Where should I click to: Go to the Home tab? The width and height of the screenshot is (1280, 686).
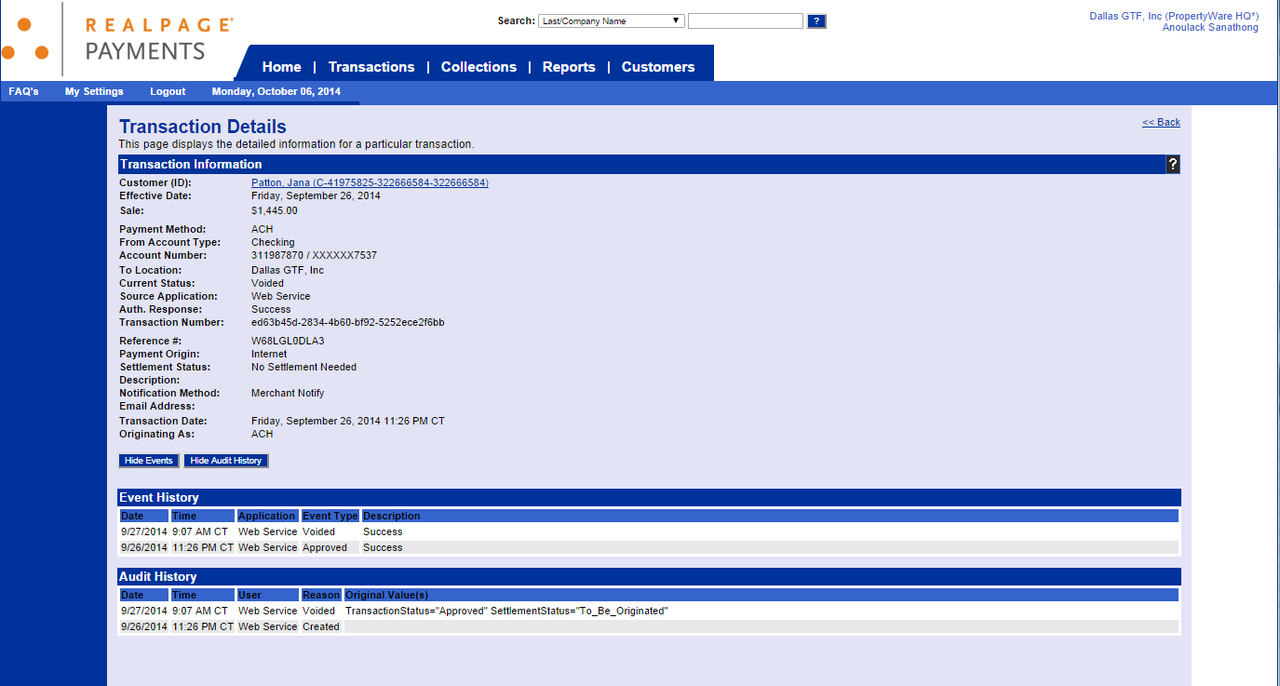point(281,67)
